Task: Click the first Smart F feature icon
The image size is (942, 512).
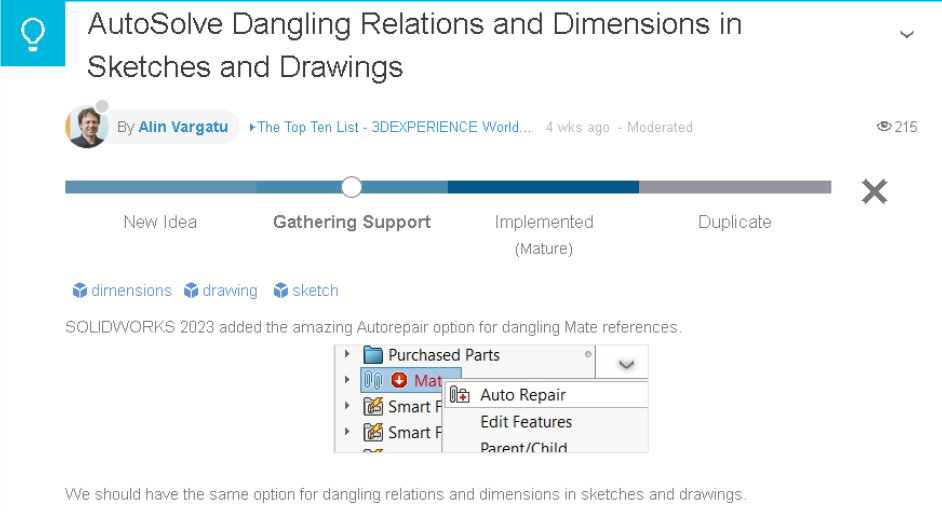Action: (x=373, y=407)
